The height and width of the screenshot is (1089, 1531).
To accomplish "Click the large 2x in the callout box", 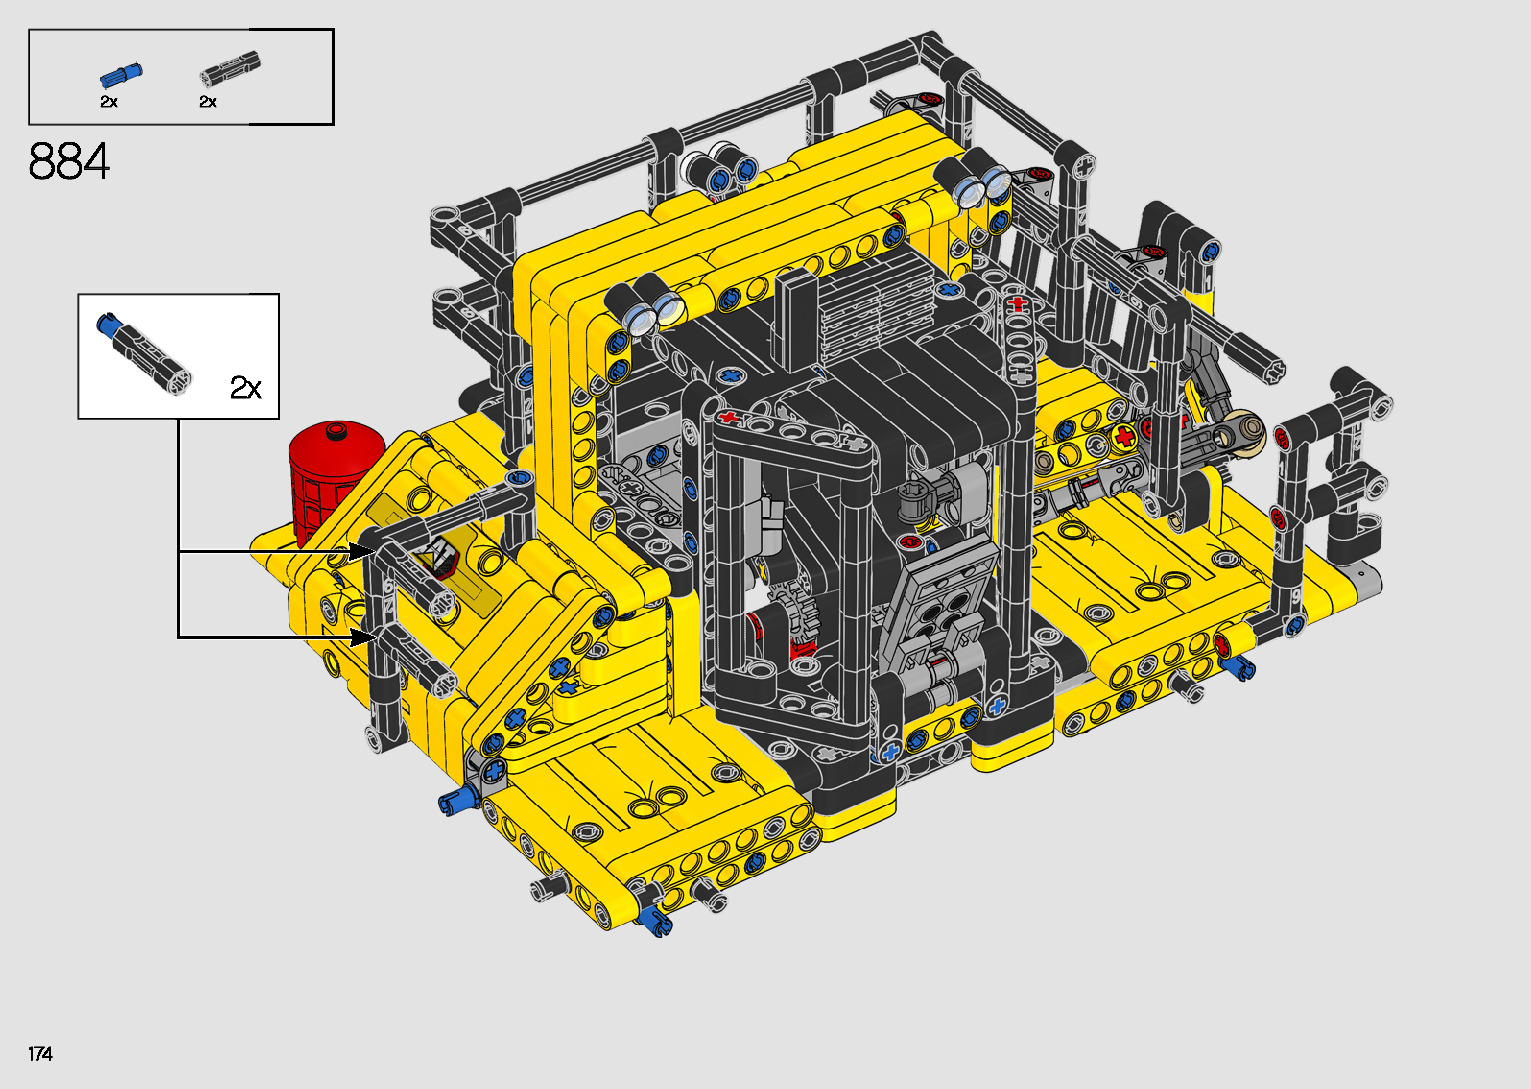I will [246, 387].
